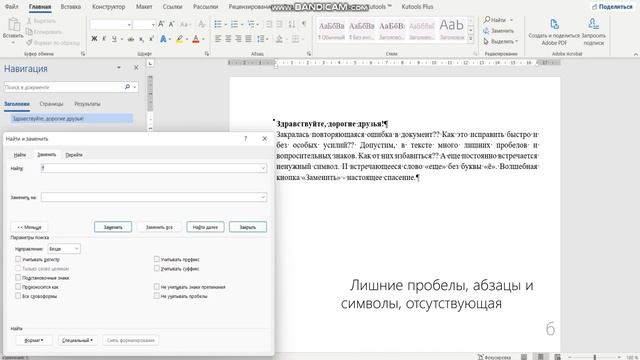Increase font size with larger A icon

tap(161, 24)
